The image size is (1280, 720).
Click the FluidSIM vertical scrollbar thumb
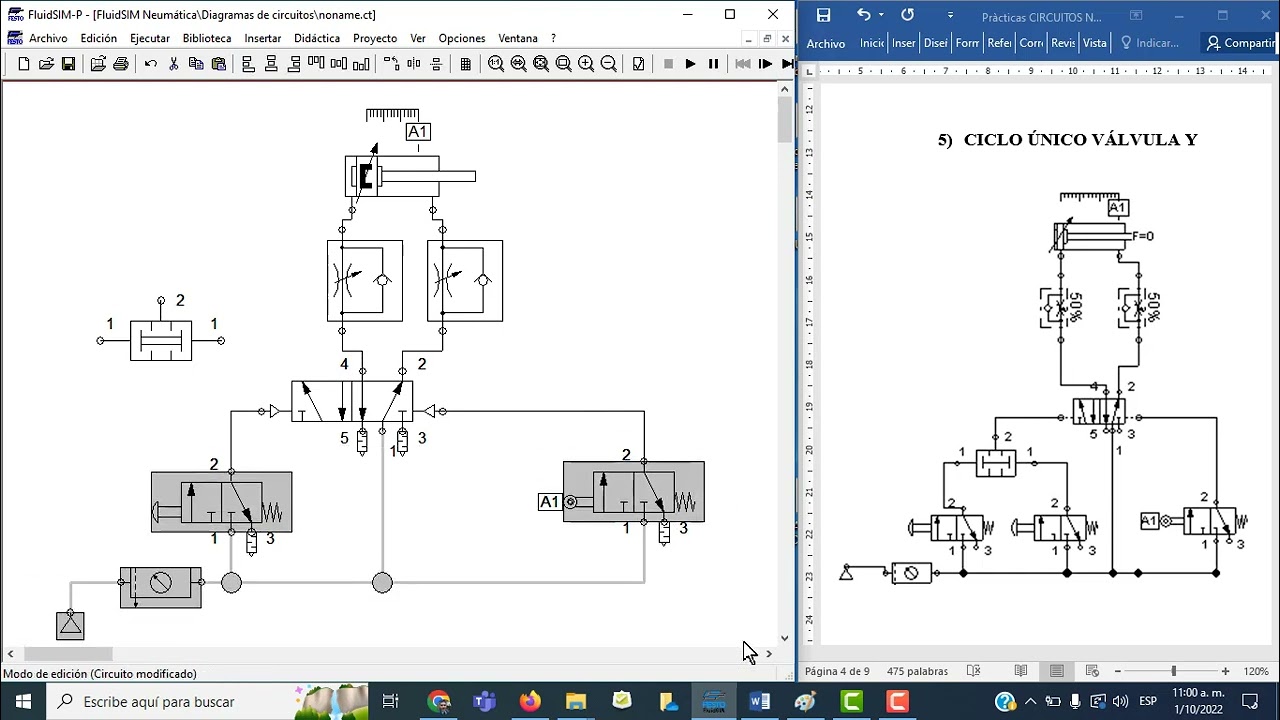[785, 121]
